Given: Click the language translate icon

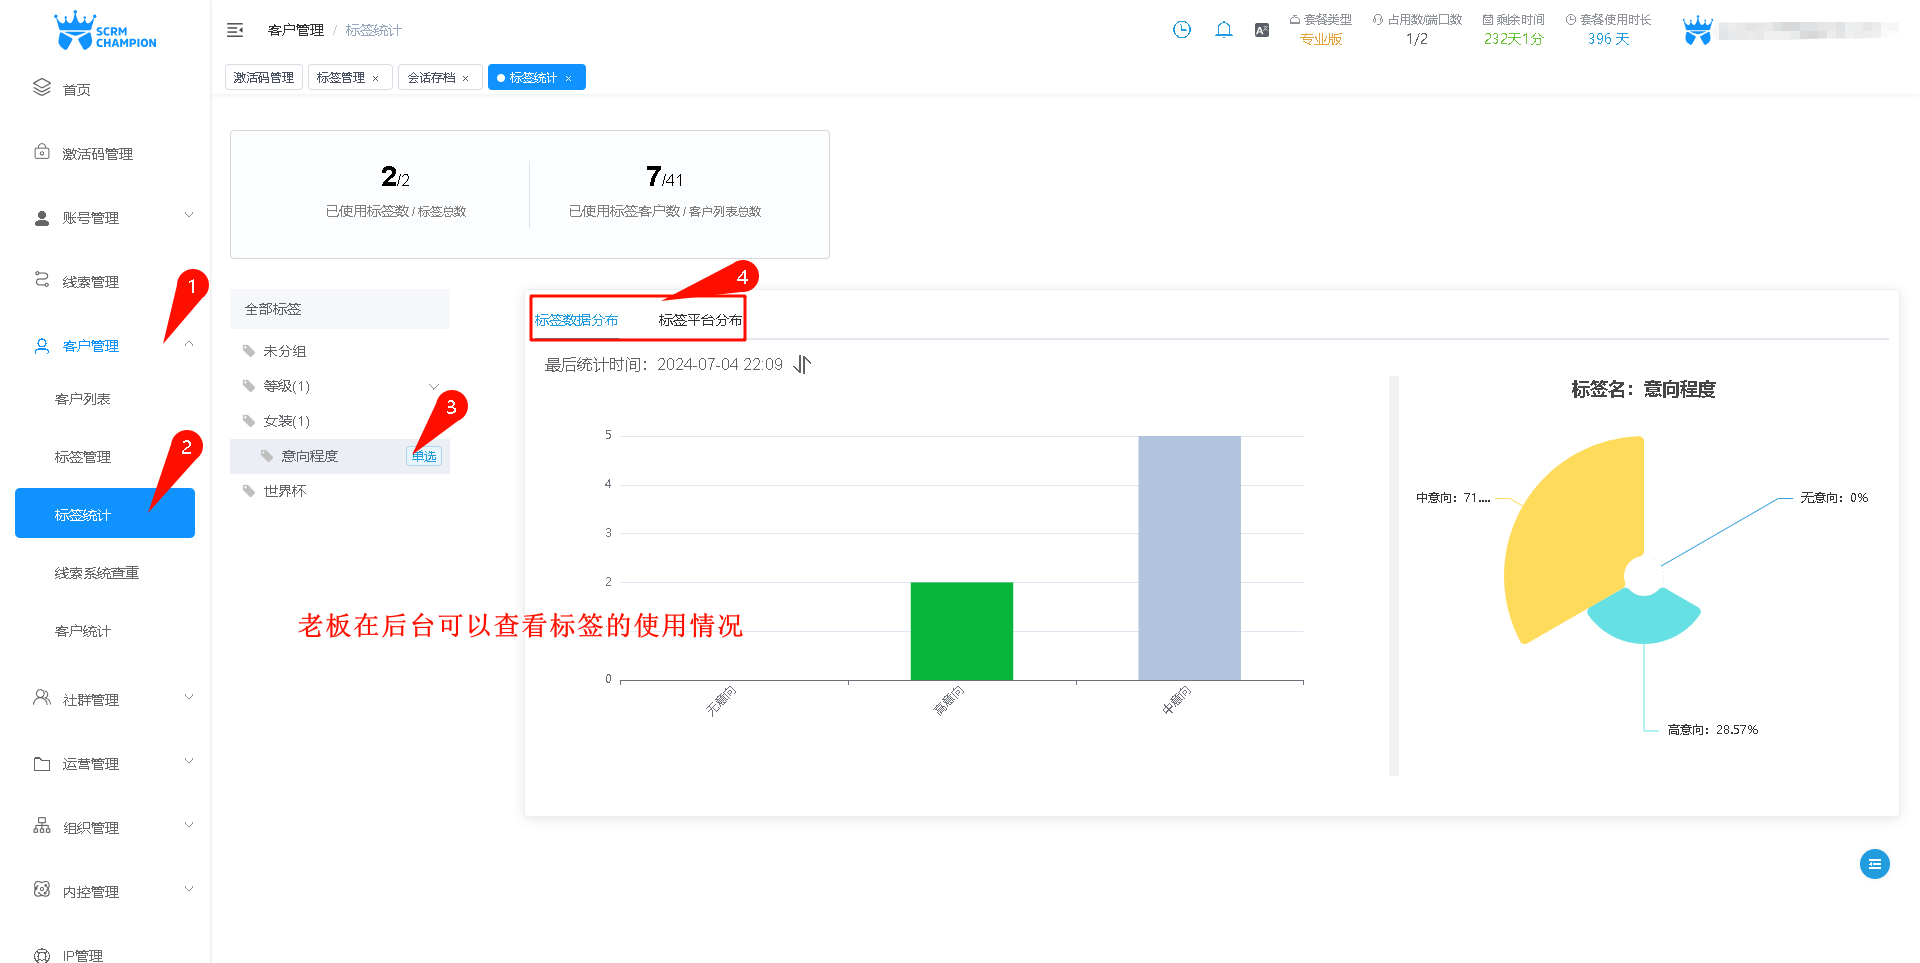Looking at the screenshot, I should point(1262,30).
